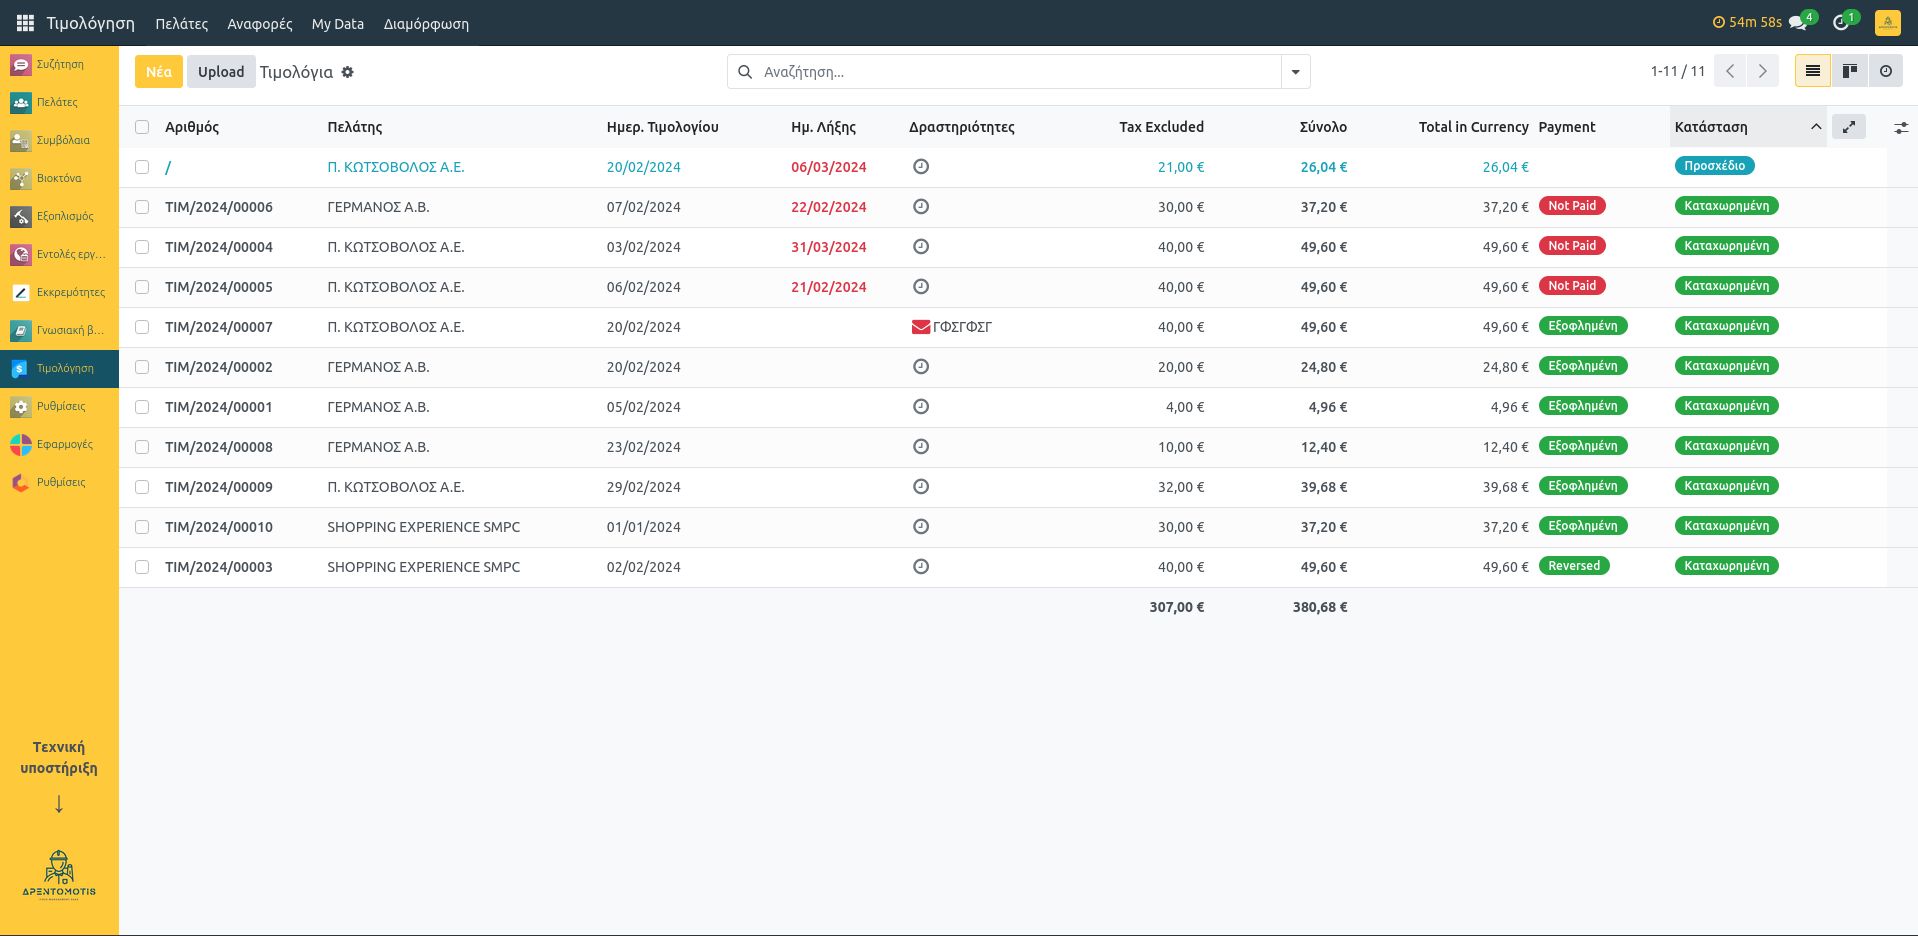Click the Τιμολόγηση app title

[x=90, y=23]
